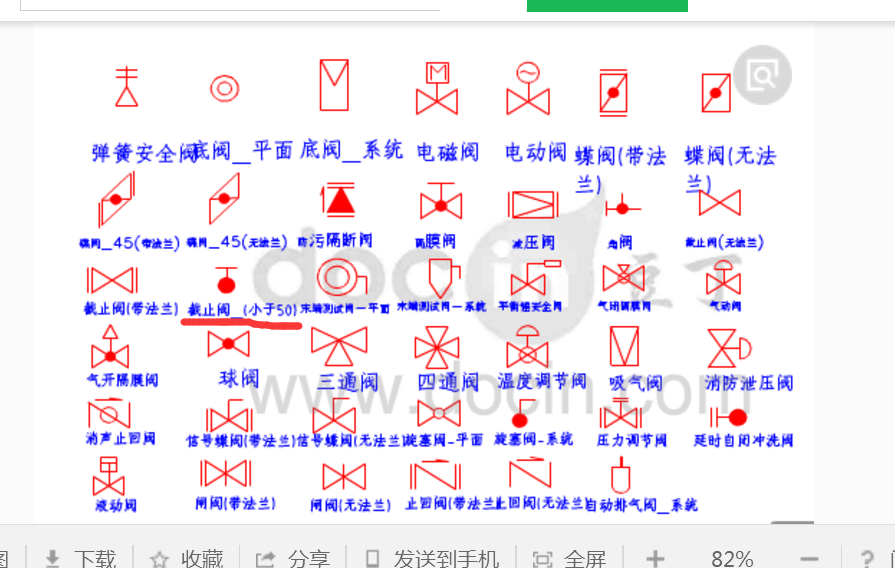Click the 液动阀 text label

point(116,505)
